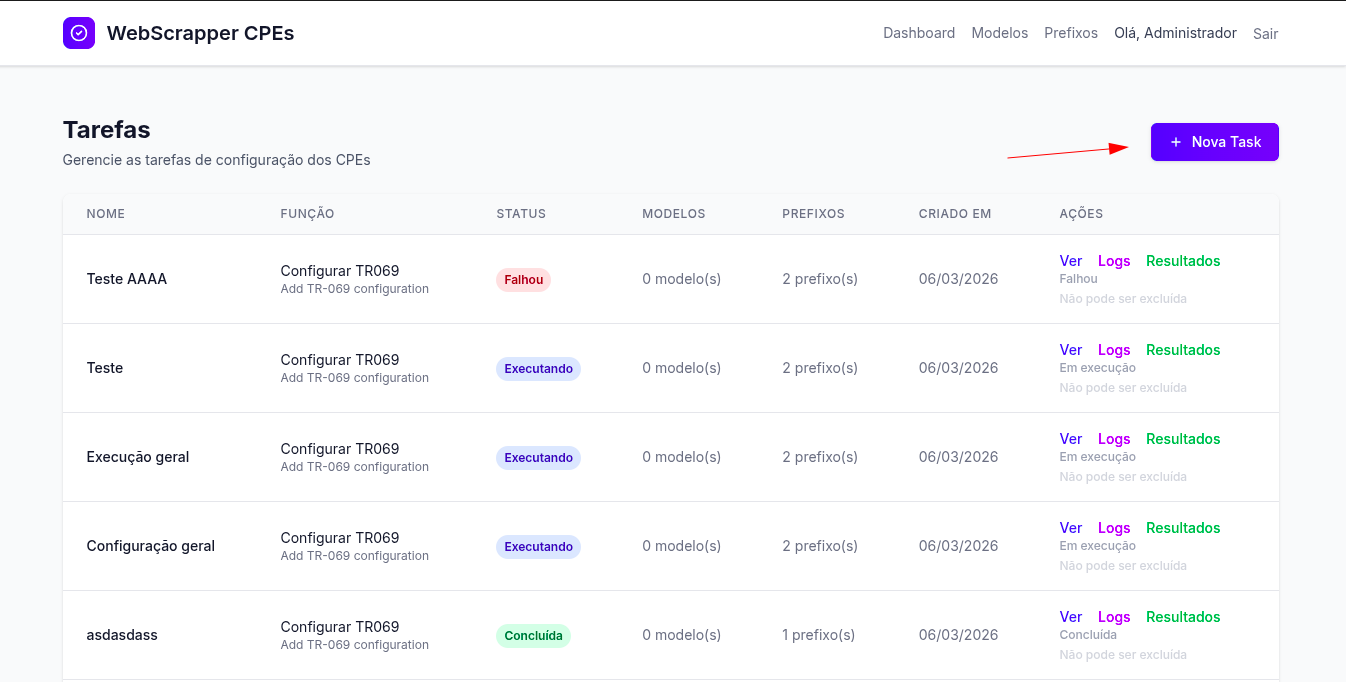This screenshot has width=1346, height=682.
Task: Click the WebScrapper CPEs title text
Action: [x=200, y=33]
